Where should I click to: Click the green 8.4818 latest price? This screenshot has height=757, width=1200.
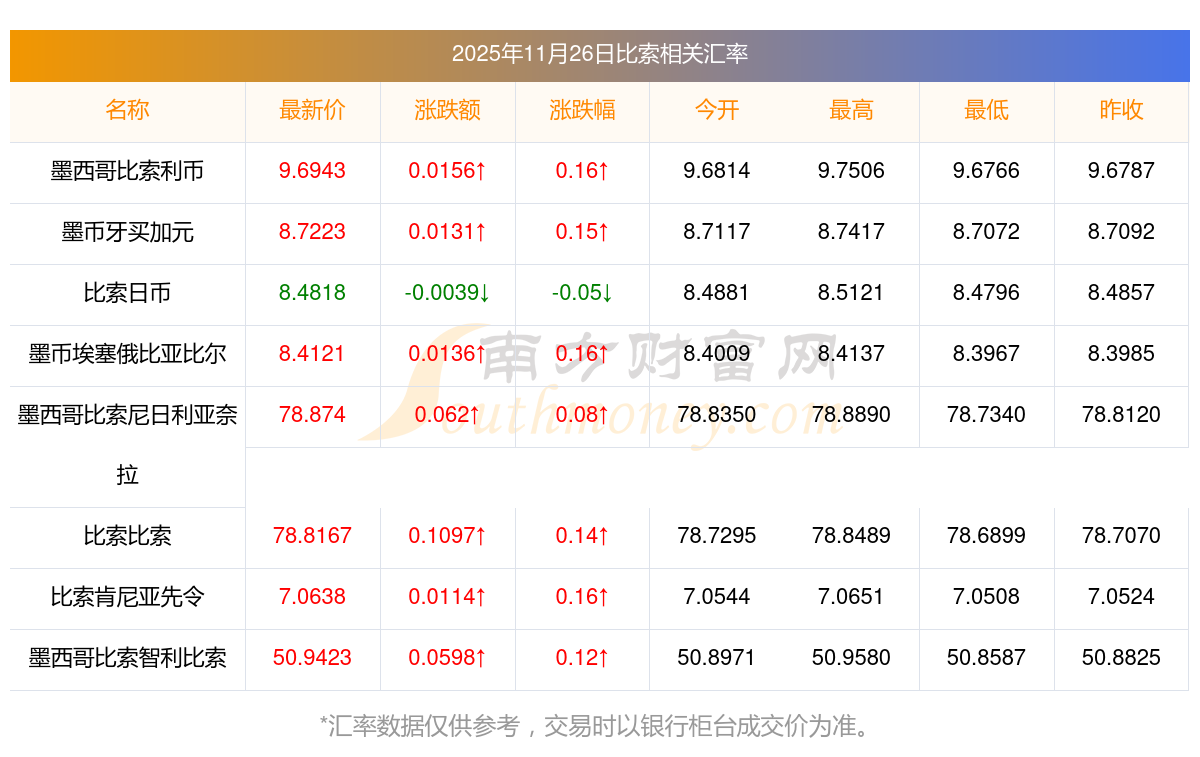[x=312, y=293]
